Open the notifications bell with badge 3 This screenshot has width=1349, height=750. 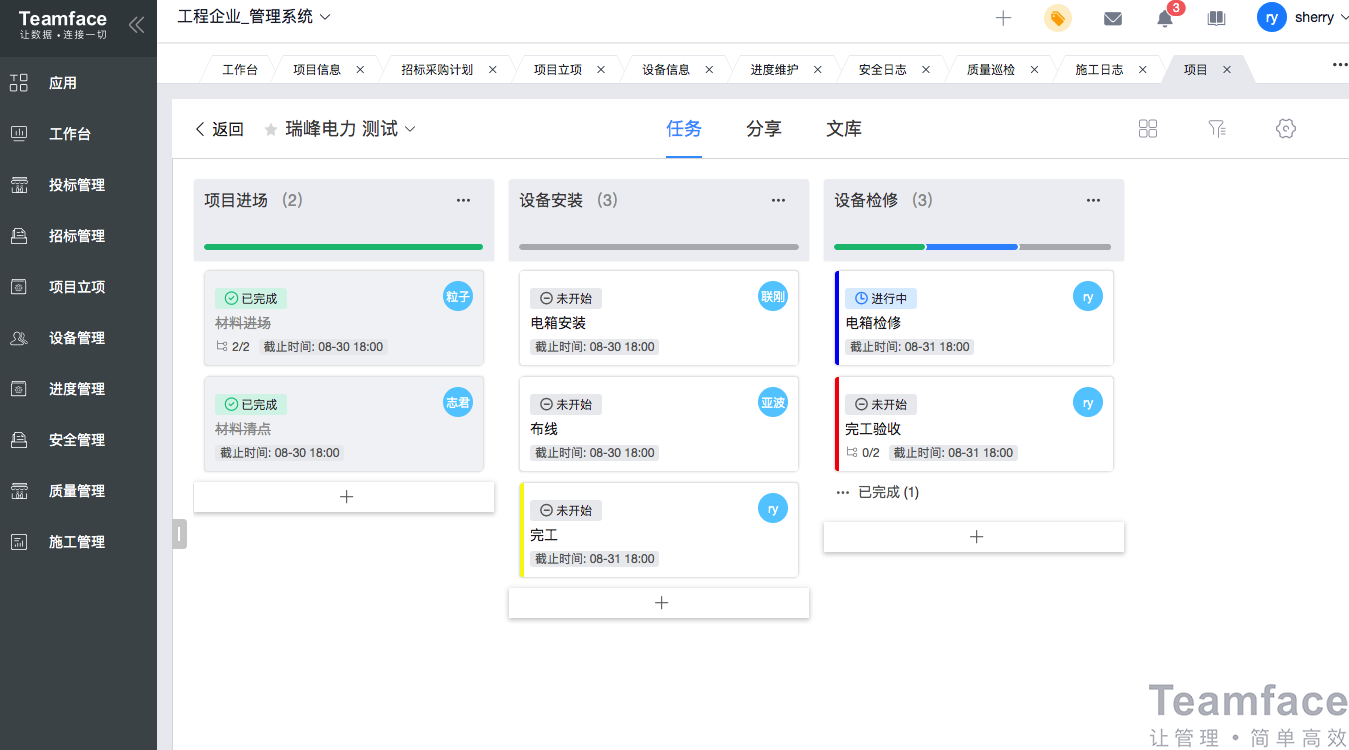tap(1163, 18)
